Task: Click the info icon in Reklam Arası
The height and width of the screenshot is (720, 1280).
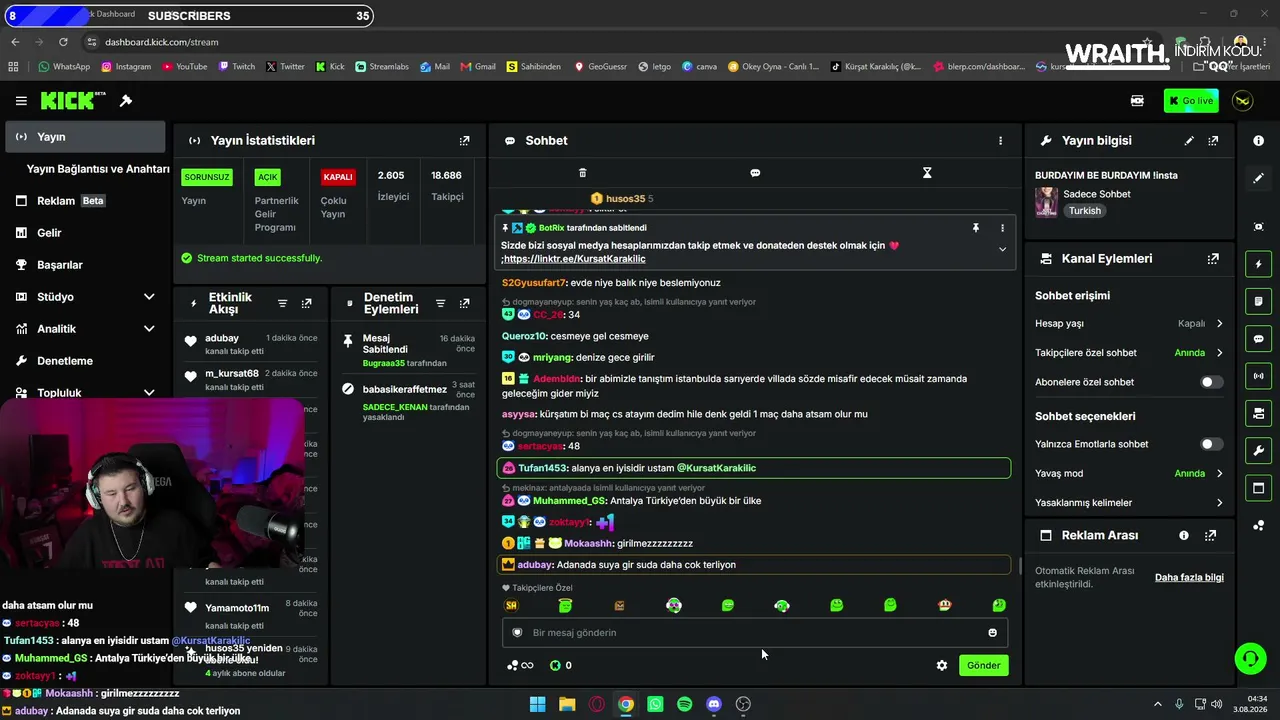Action: click(x=1184, y=536)
